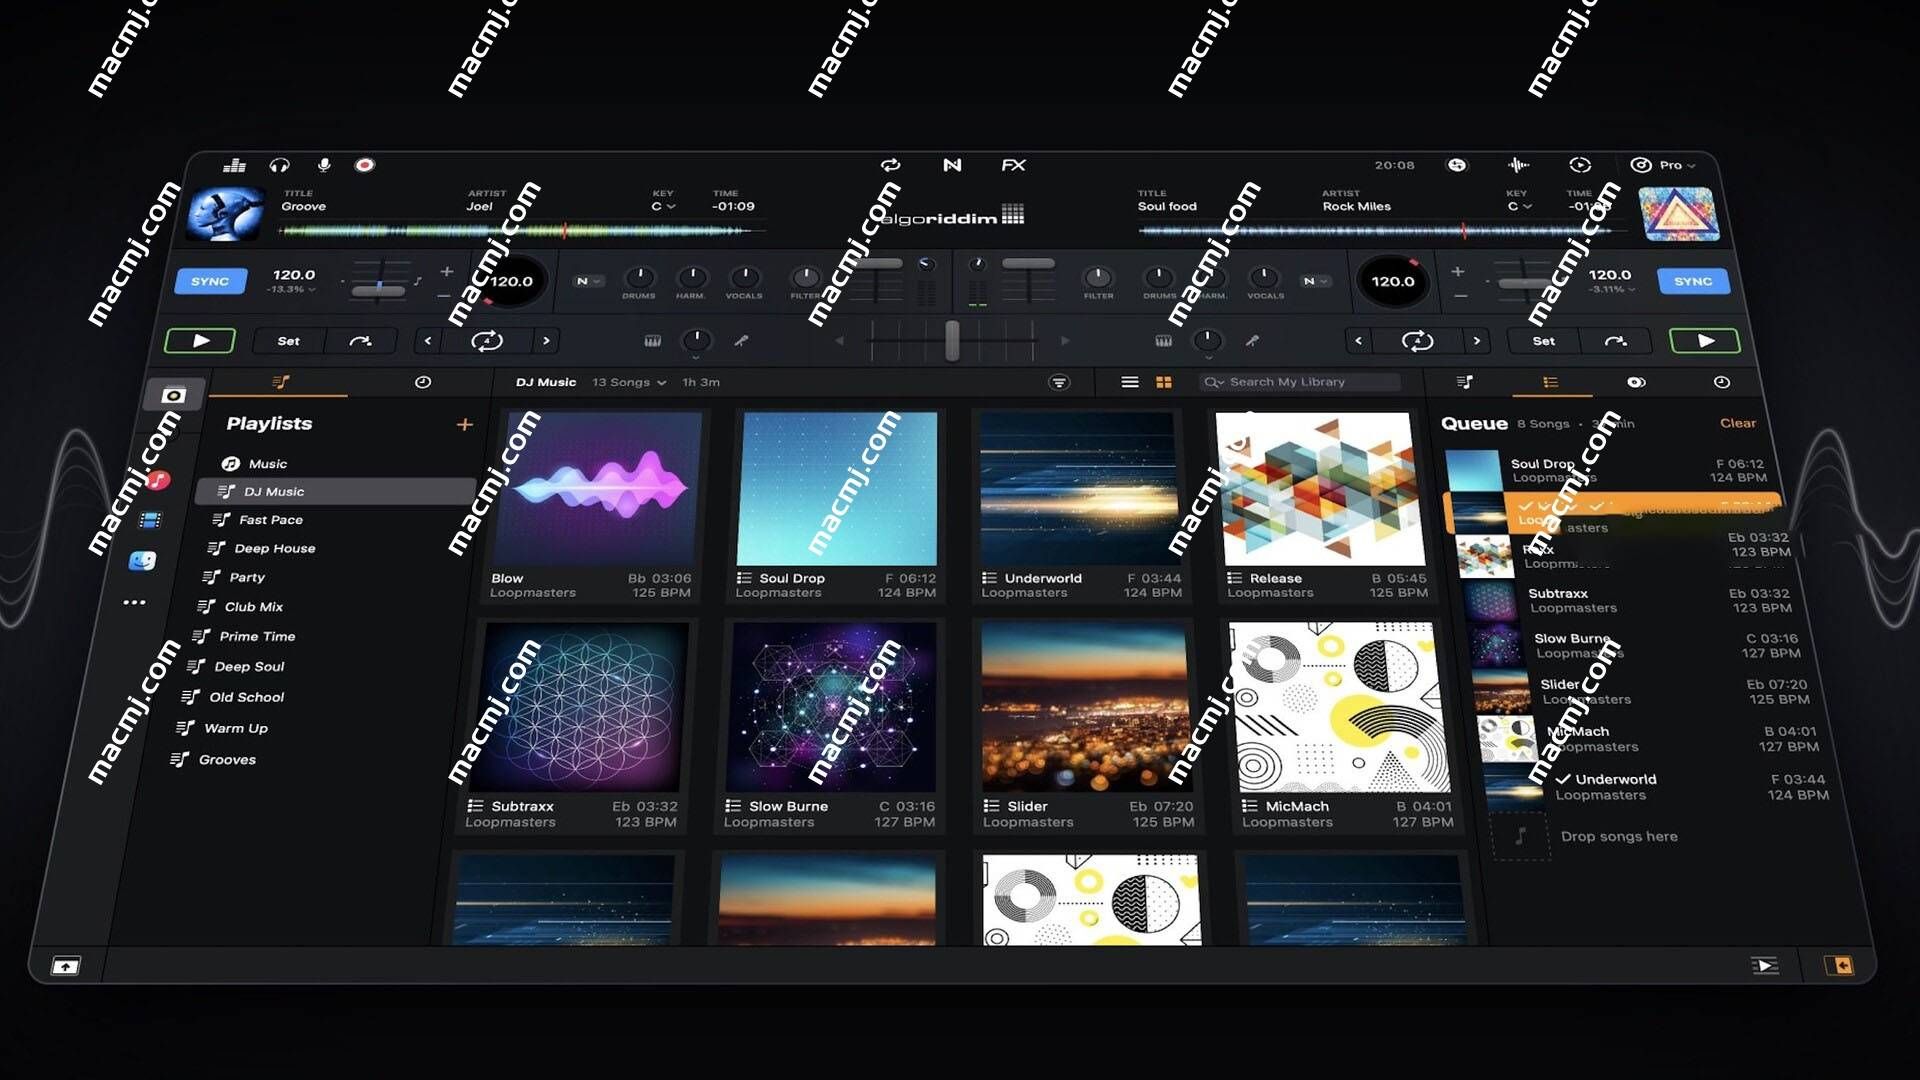Viewport: 1920px width, 1080px height.
Task: Enable SYNC on right deck
Action: (1693, 281)
